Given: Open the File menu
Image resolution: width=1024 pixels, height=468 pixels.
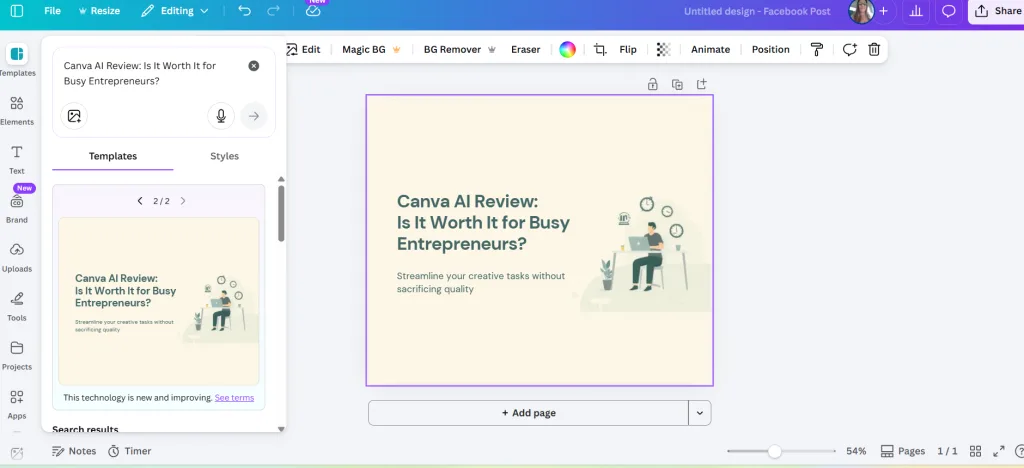Looking at the screenshot, I should coord(52,11).
